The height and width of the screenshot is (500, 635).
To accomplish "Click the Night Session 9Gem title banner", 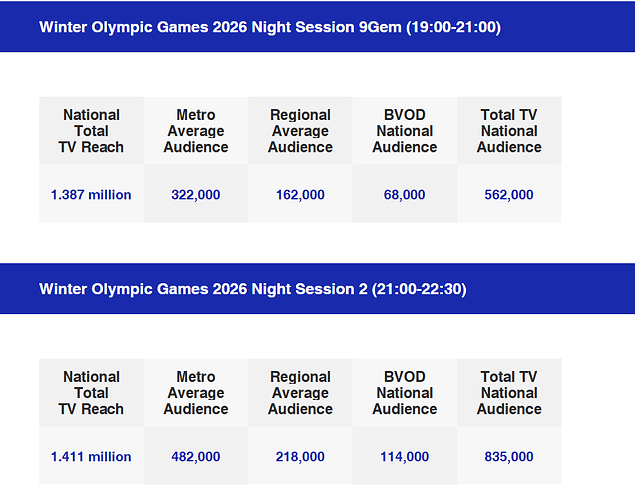I will [x=270, y=27].
